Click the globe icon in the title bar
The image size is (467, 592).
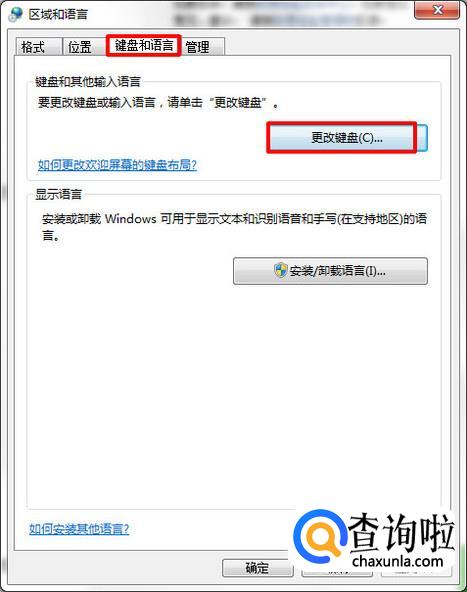[15, 14]
